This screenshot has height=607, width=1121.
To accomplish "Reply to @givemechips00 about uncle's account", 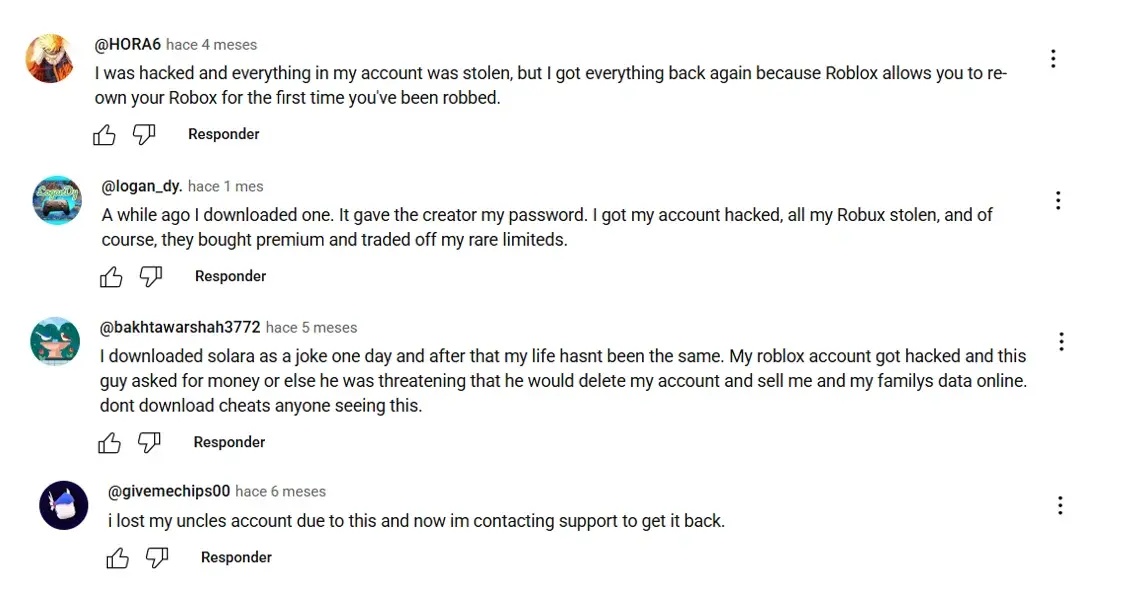I will pyautogui.click(x=236, y=557).
